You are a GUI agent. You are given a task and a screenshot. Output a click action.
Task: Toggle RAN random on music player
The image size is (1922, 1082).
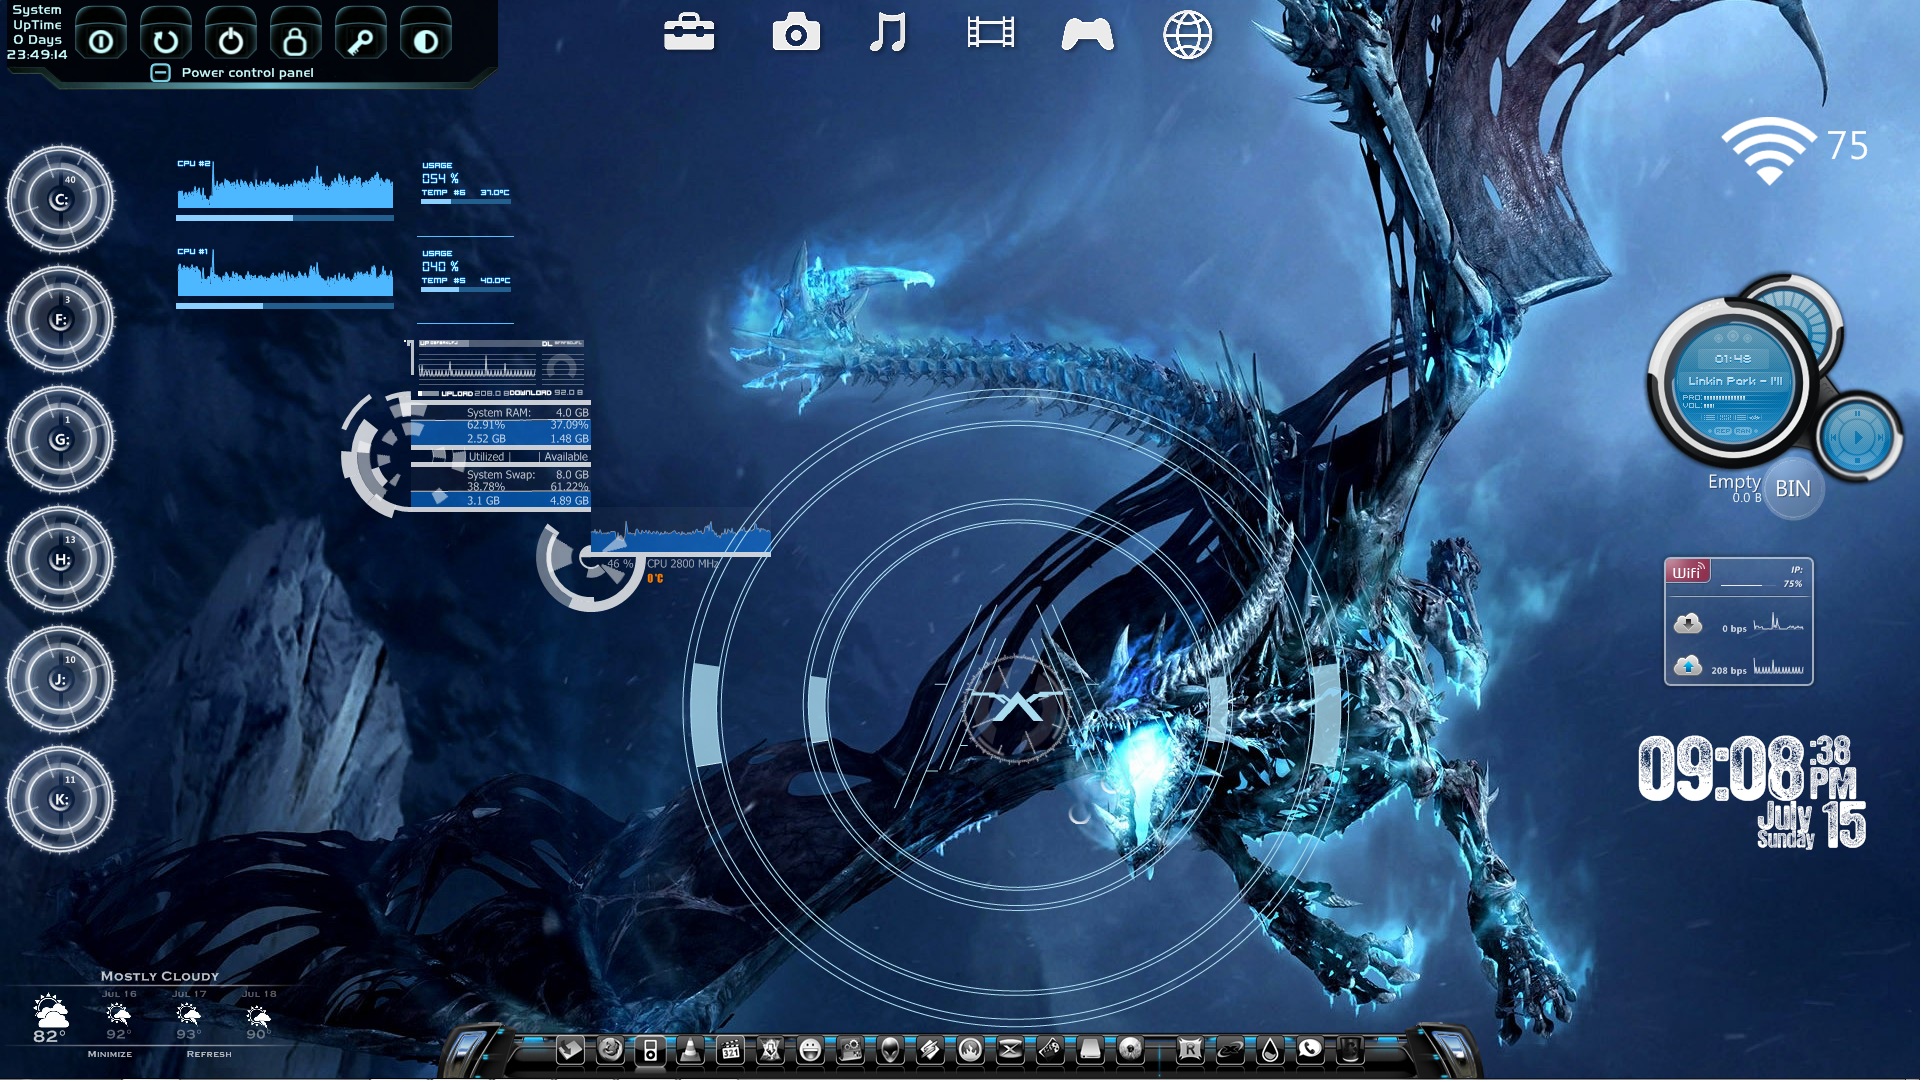[x=1743, y=431]
